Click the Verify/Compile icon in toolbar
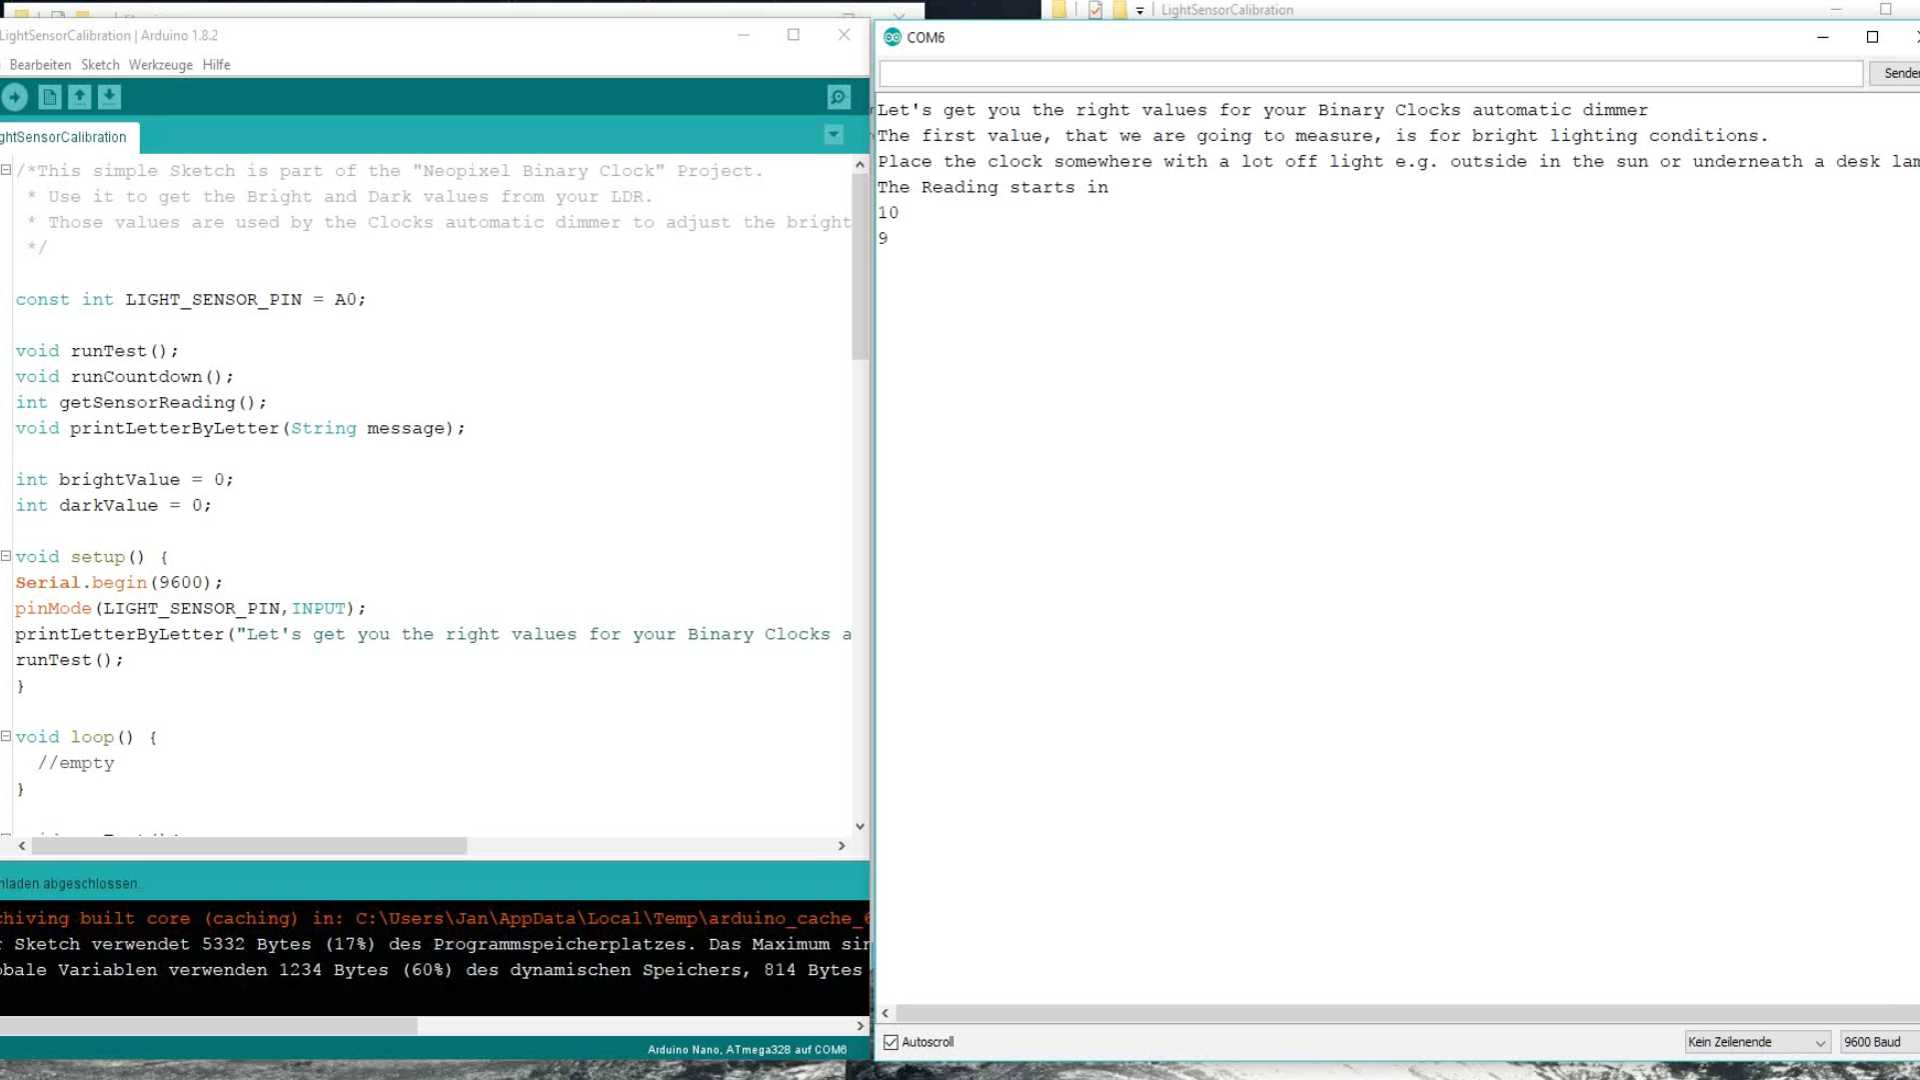1920x1080 pixels. (15, 96)
